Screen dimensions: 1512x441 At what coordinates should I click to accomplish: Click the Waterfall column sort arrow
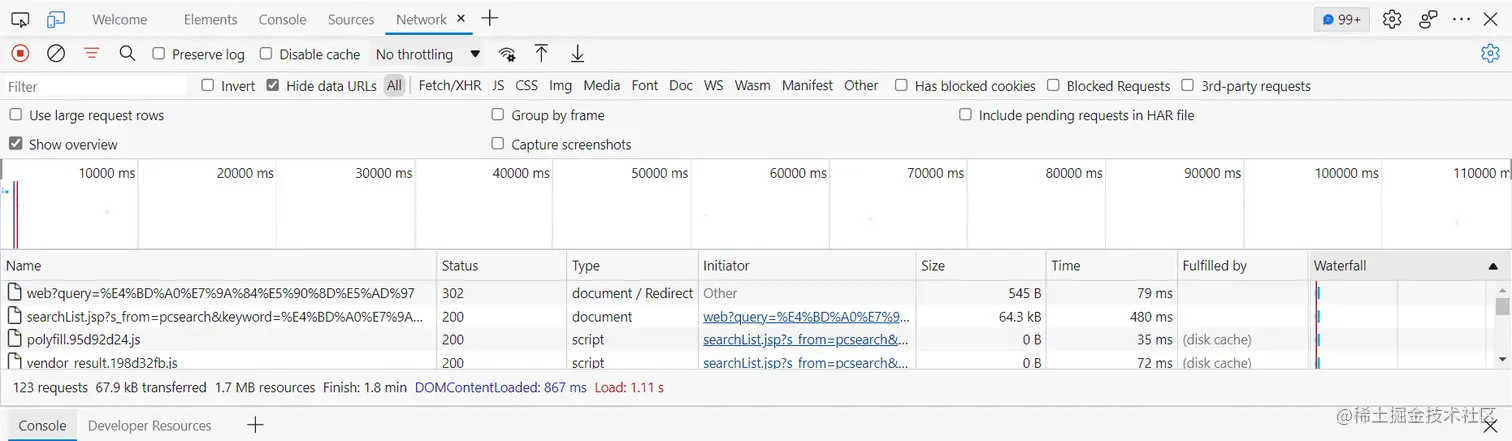pyautogui.click(x=1493, y=266)
